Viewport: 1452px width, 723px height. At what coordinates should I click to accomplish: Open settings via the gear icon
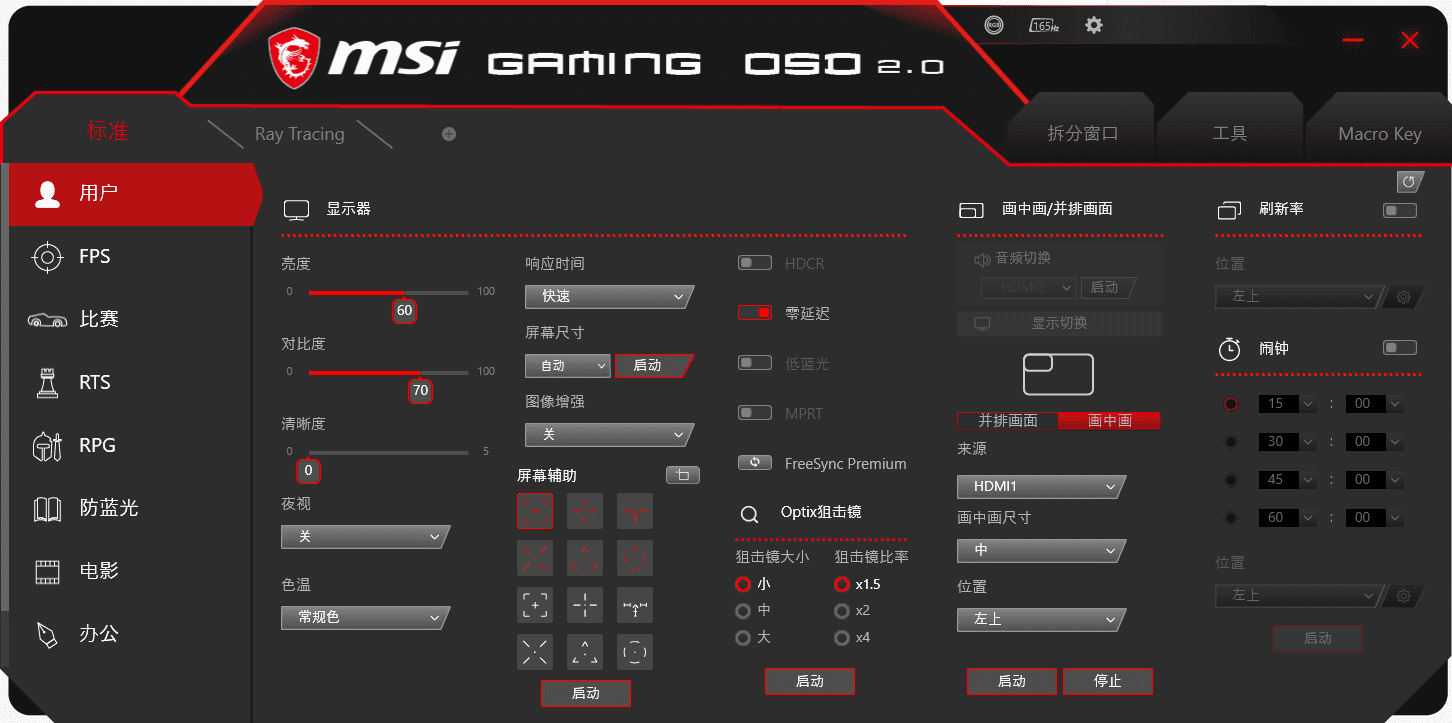click(x=1094, y=25)
